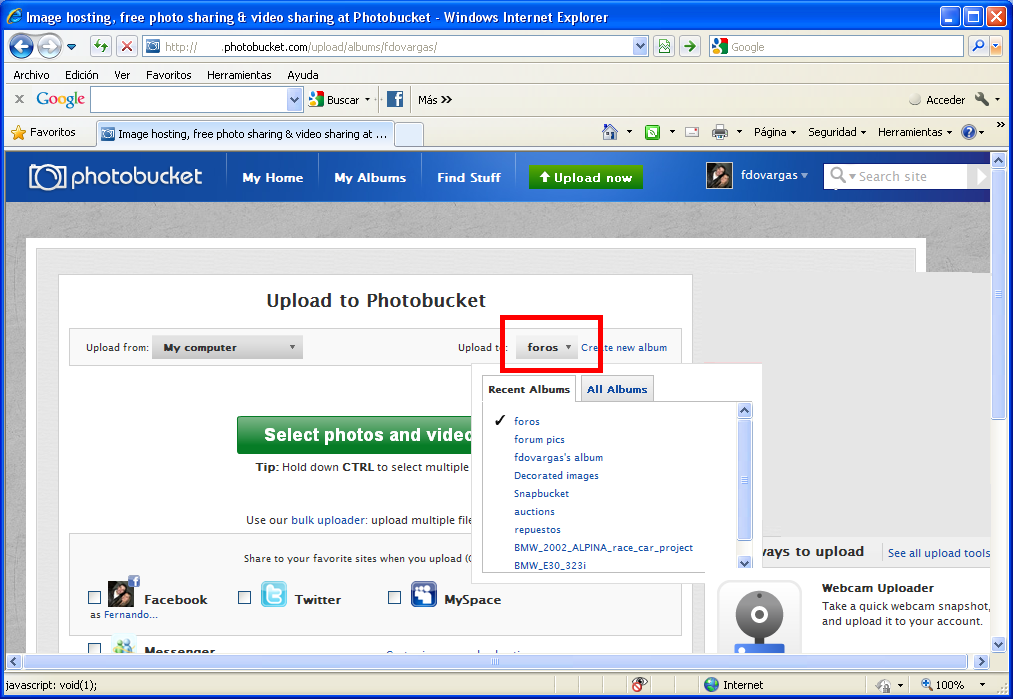The width and height of the screenshot is (1013, 699).
Task: Click the RSS feeds icon in command bar
Action: [653, 132]
